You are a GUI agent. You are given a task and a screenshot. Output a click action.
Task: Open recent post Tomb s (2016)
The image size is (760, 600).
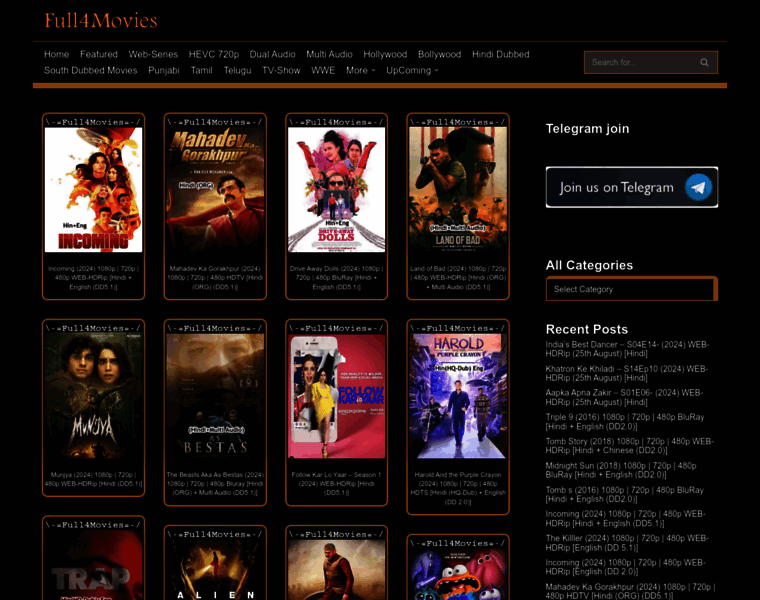coord(625,494)
